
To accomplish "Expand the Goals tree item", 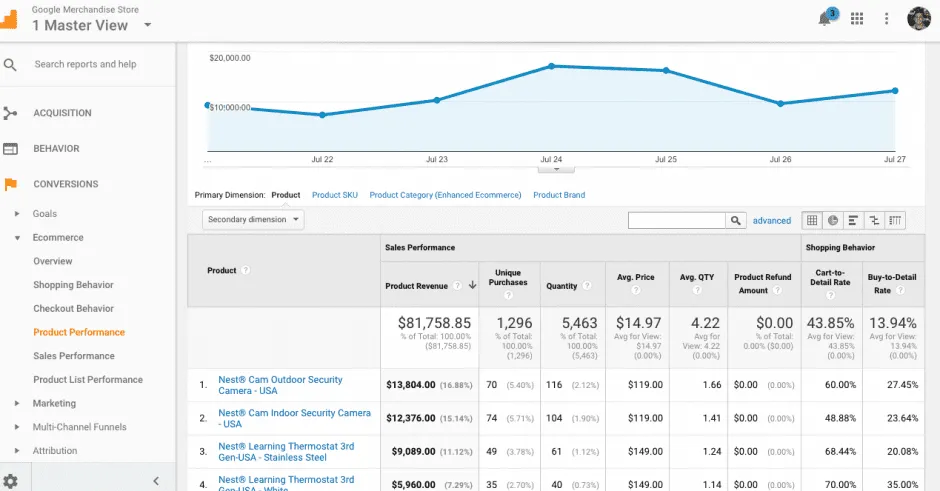I will [17, 213].
